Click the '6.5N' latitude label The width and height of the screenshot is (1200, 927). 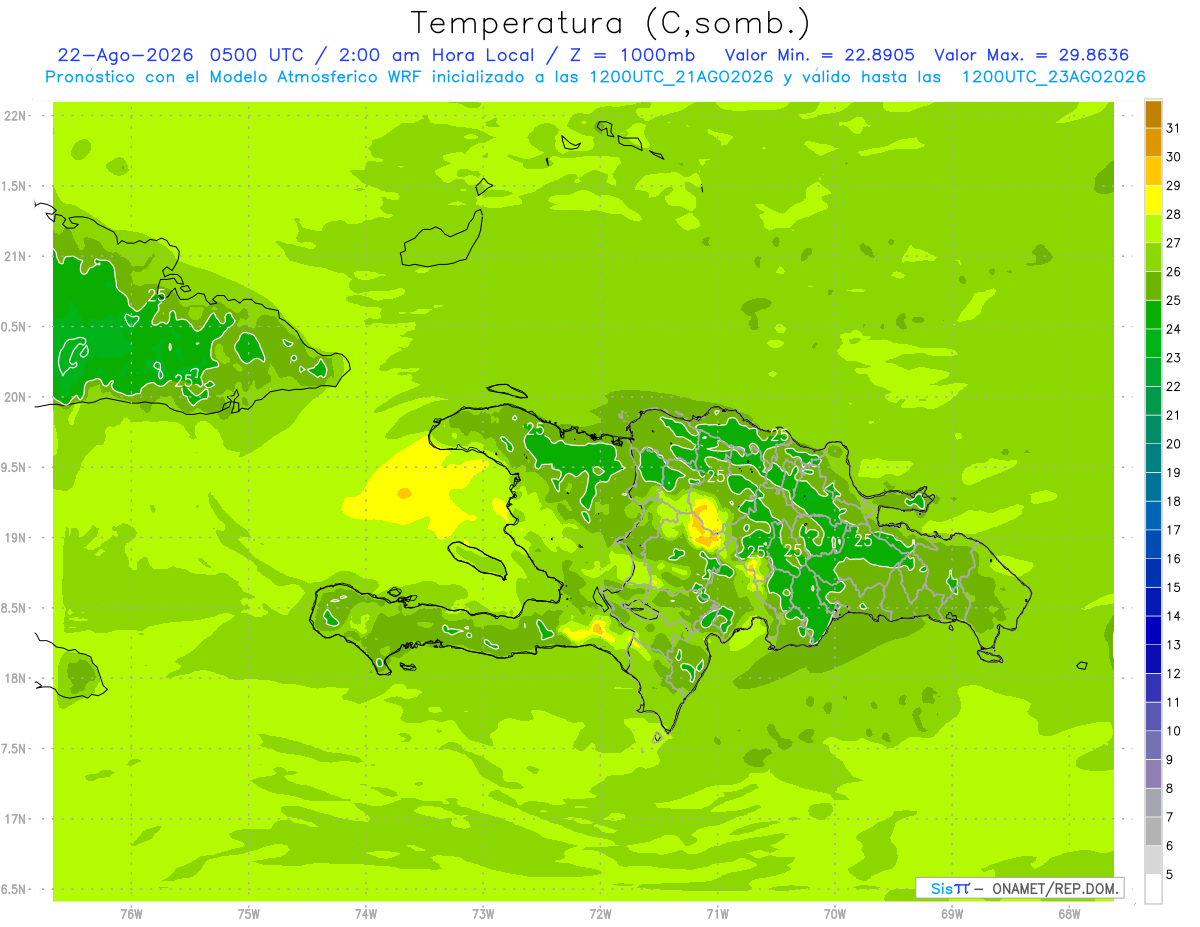click(15, 889)
